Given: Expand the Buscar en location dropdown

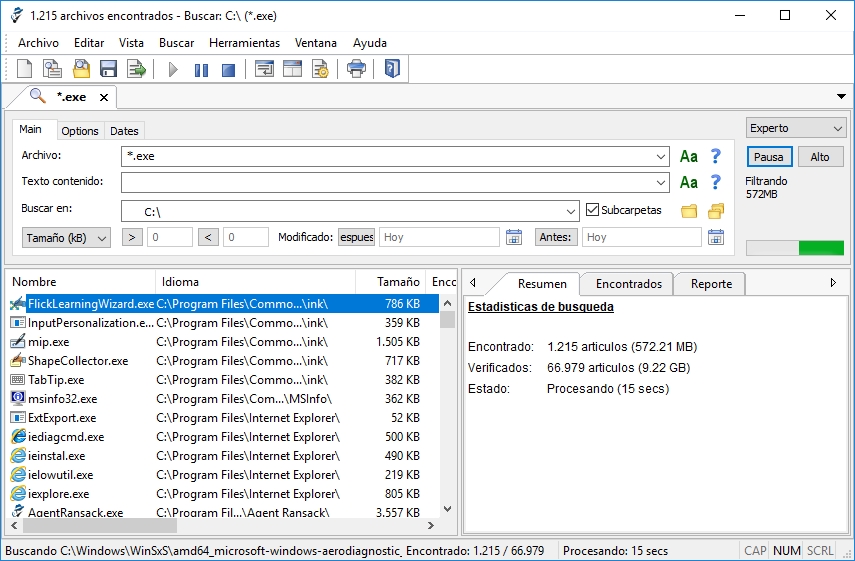Looking at the screenshot, I should [x=570, y=212].
